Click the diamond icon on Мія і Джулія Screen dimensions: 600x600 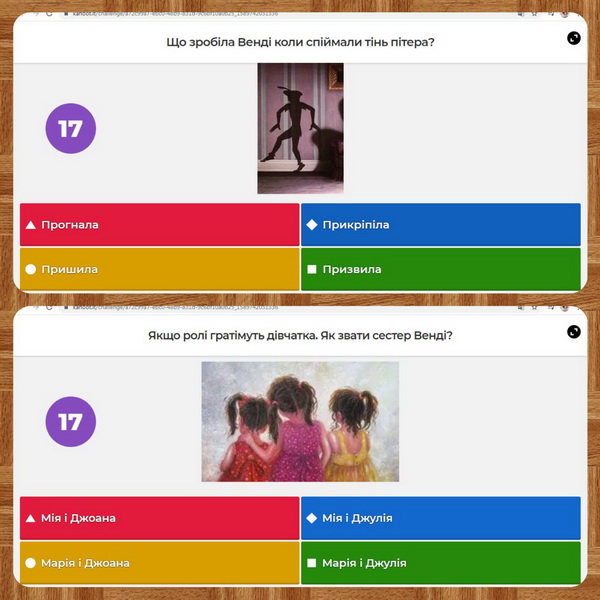312,518
